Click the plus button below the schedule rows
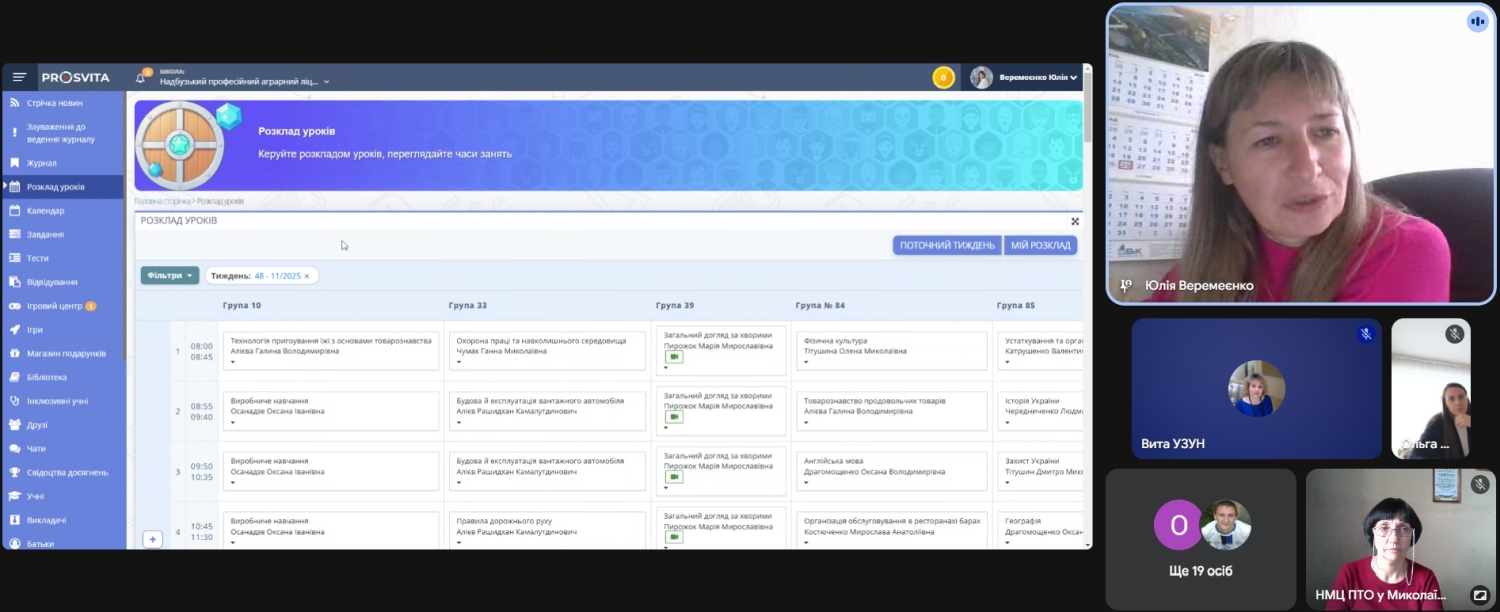This screenshot has height=612, width=1500. click(x=153, y=539)
